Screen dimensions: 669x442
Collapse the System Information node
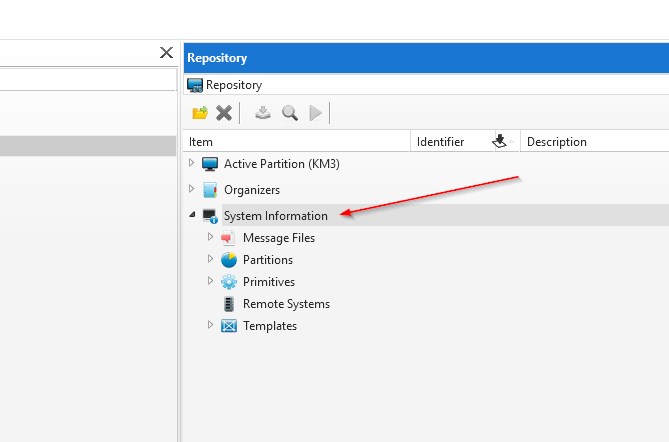click(192, 215)
